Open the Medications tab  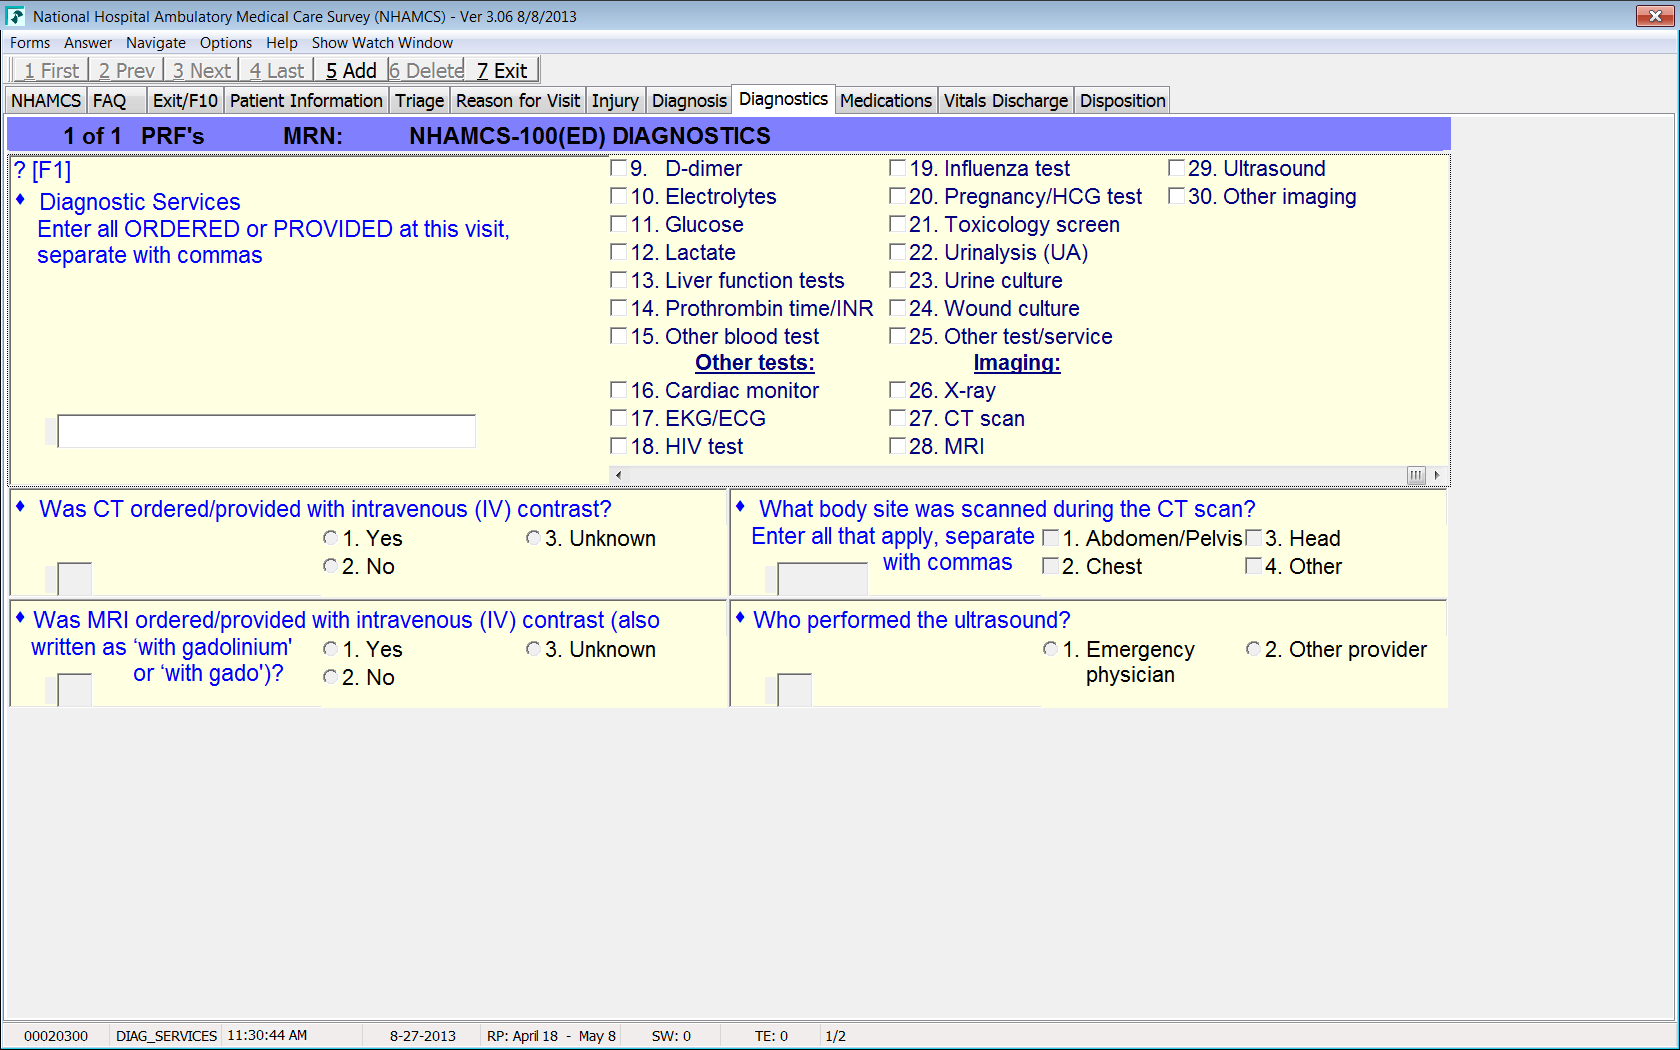(x=886, y=101)
